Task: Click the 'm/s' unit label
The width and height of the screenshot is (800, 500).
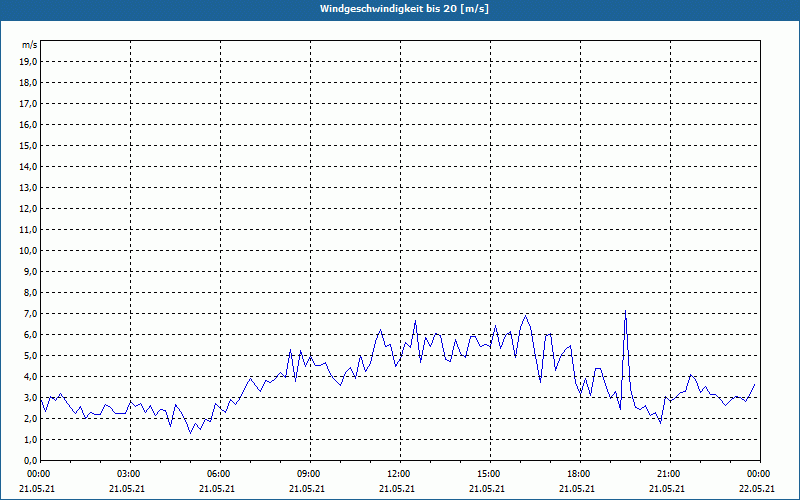Action: pyautogui.click(x=29, y=45)
